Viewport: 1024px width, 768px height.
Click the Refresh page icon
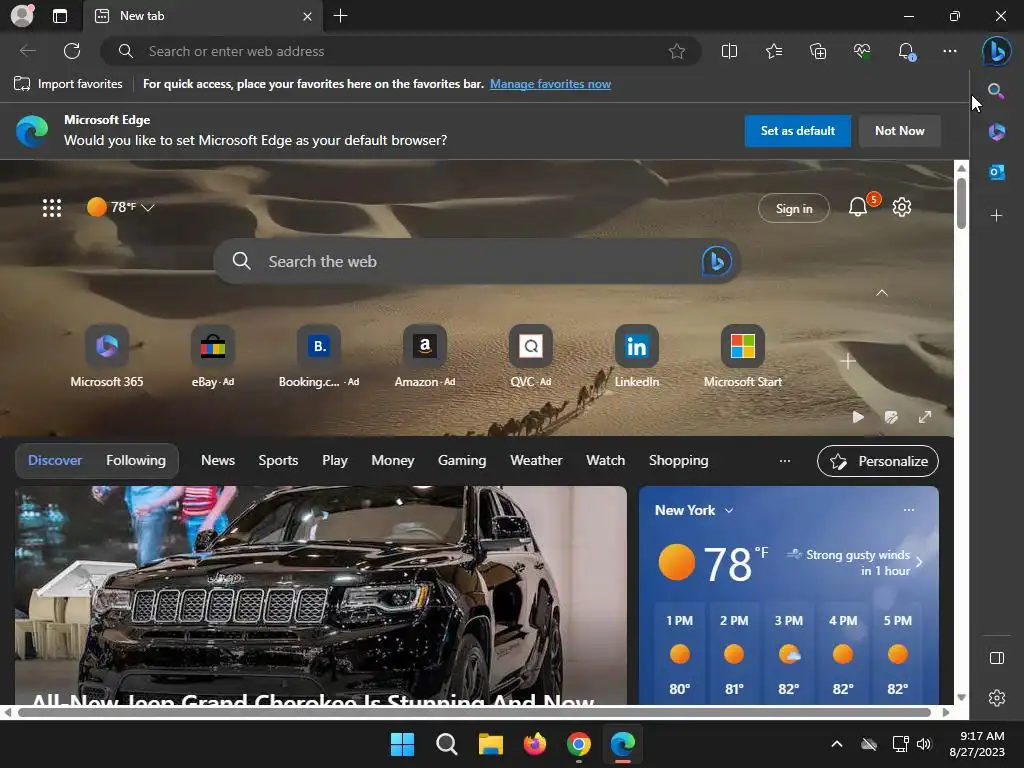pos(72,51)
